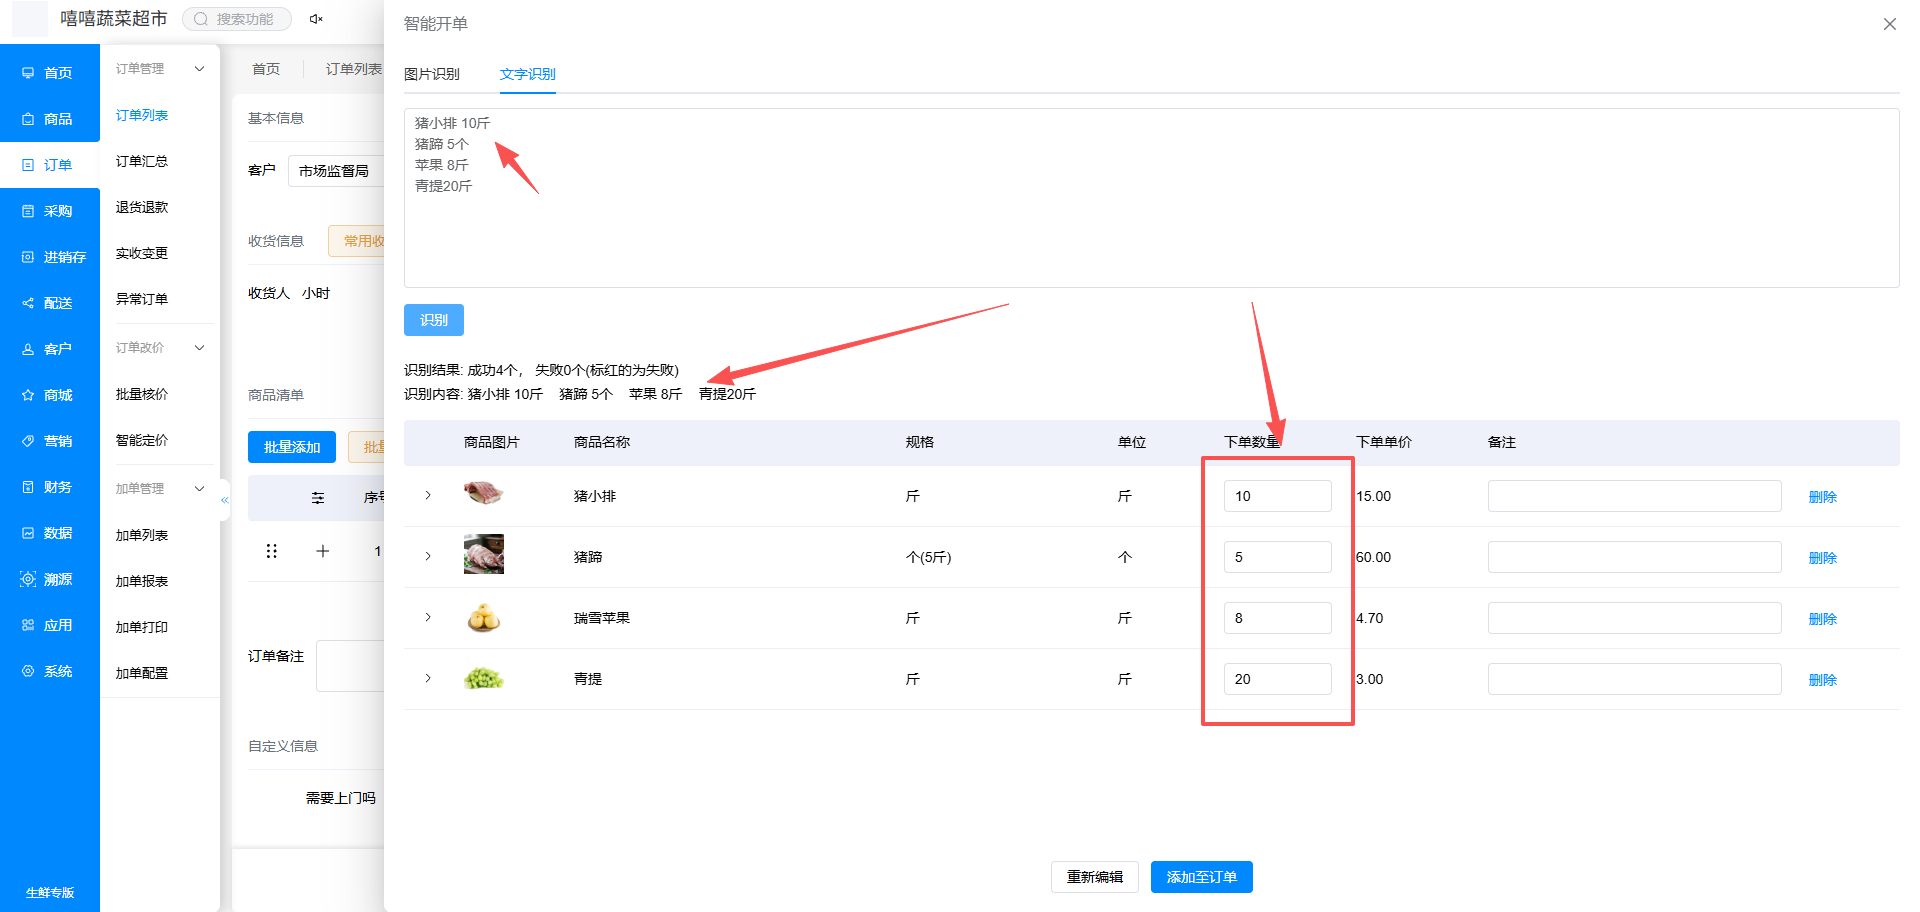Expand the 瑞雪苹果 row
This screenshot has height=912, width=1920.
tap(428, 617)
